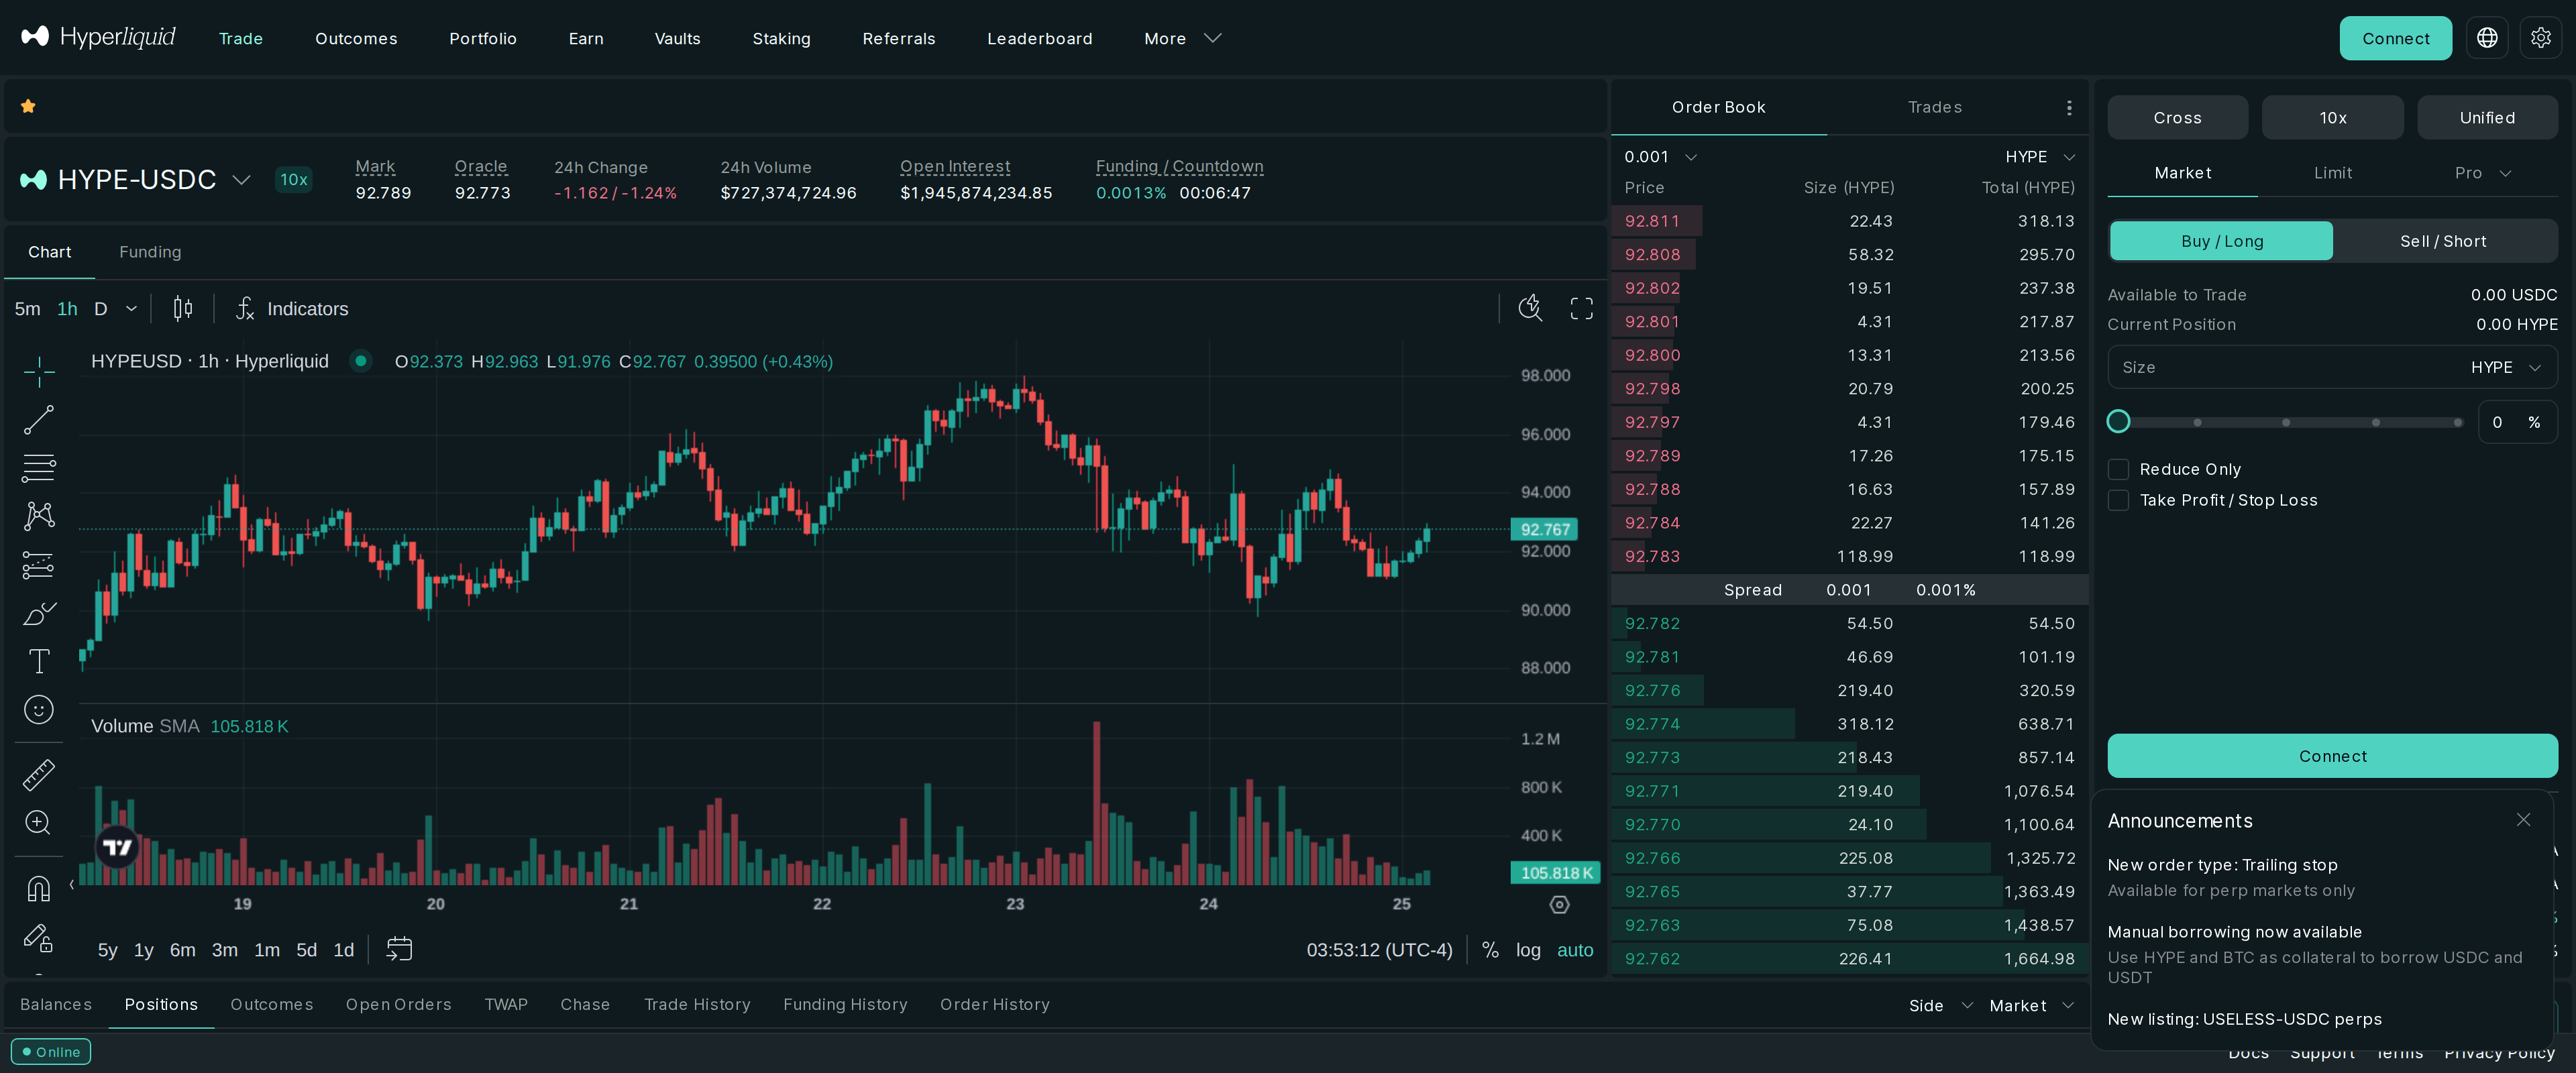Open language globe settings

coord(2487,38)
